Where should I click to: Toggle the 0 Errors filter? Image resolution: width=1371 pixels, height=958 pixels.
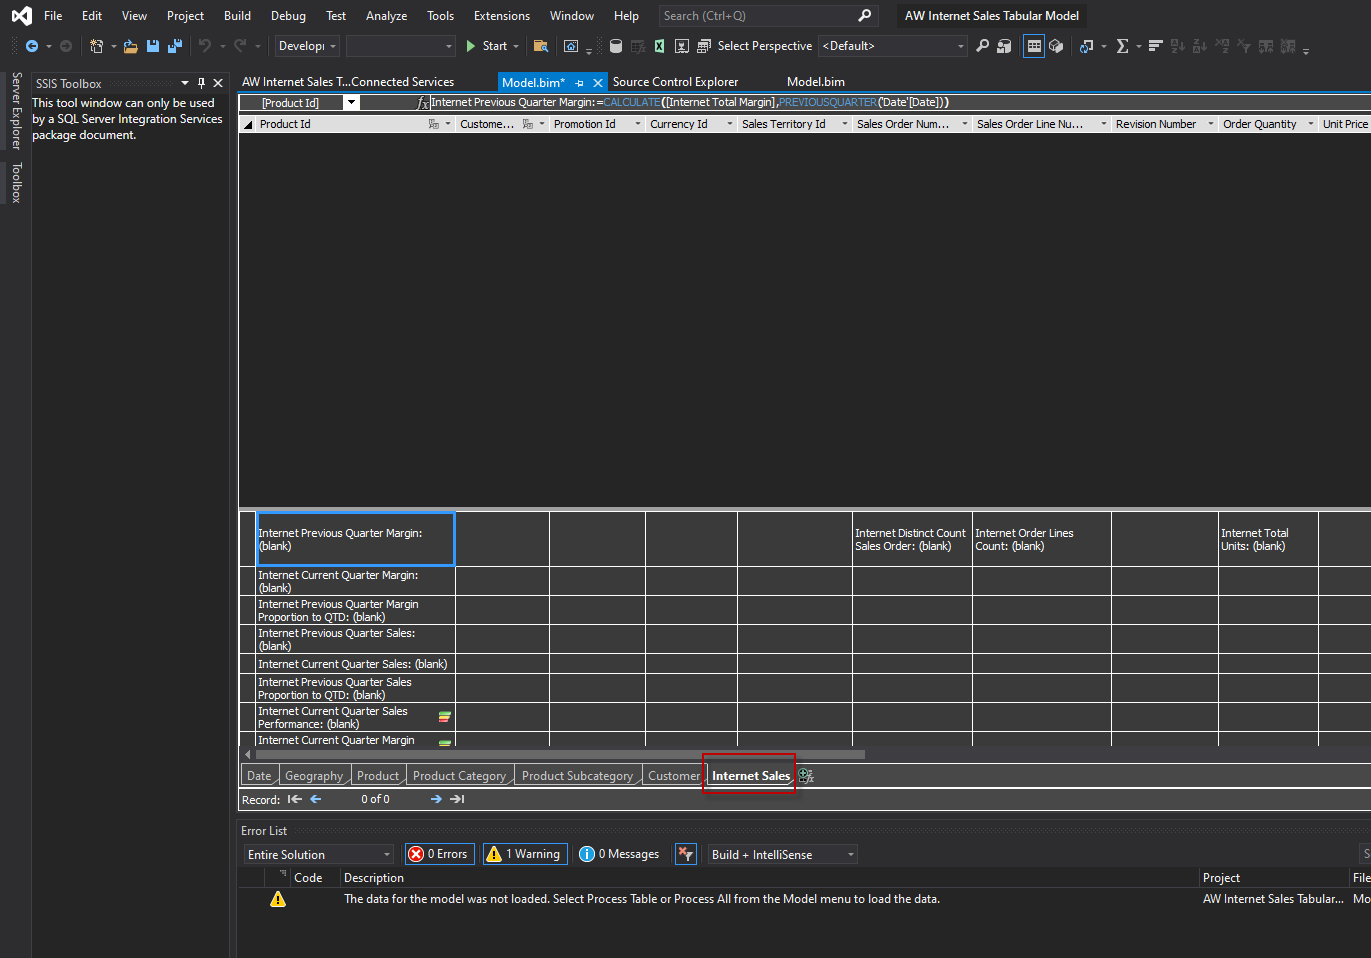pos(439,854)
